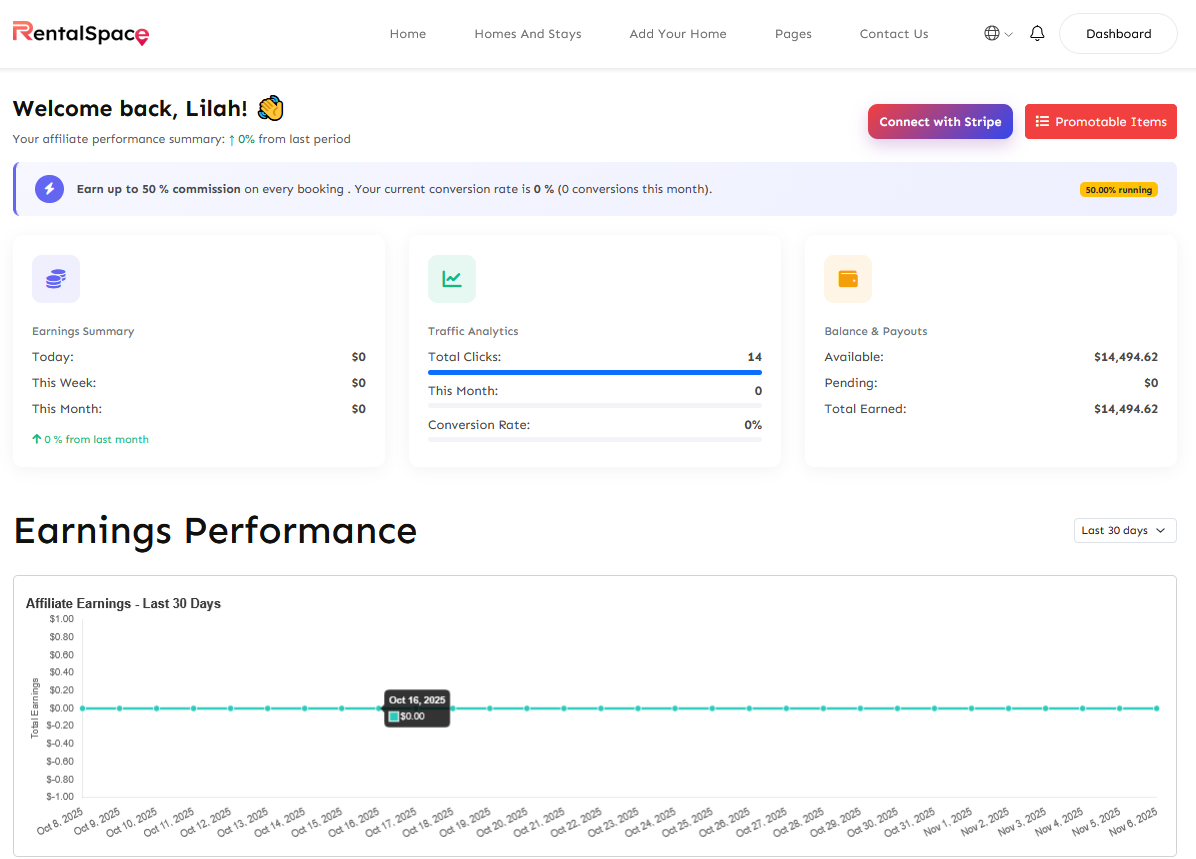Open the Pages menu
This screenshot has height=859, width=1196.
793,34
